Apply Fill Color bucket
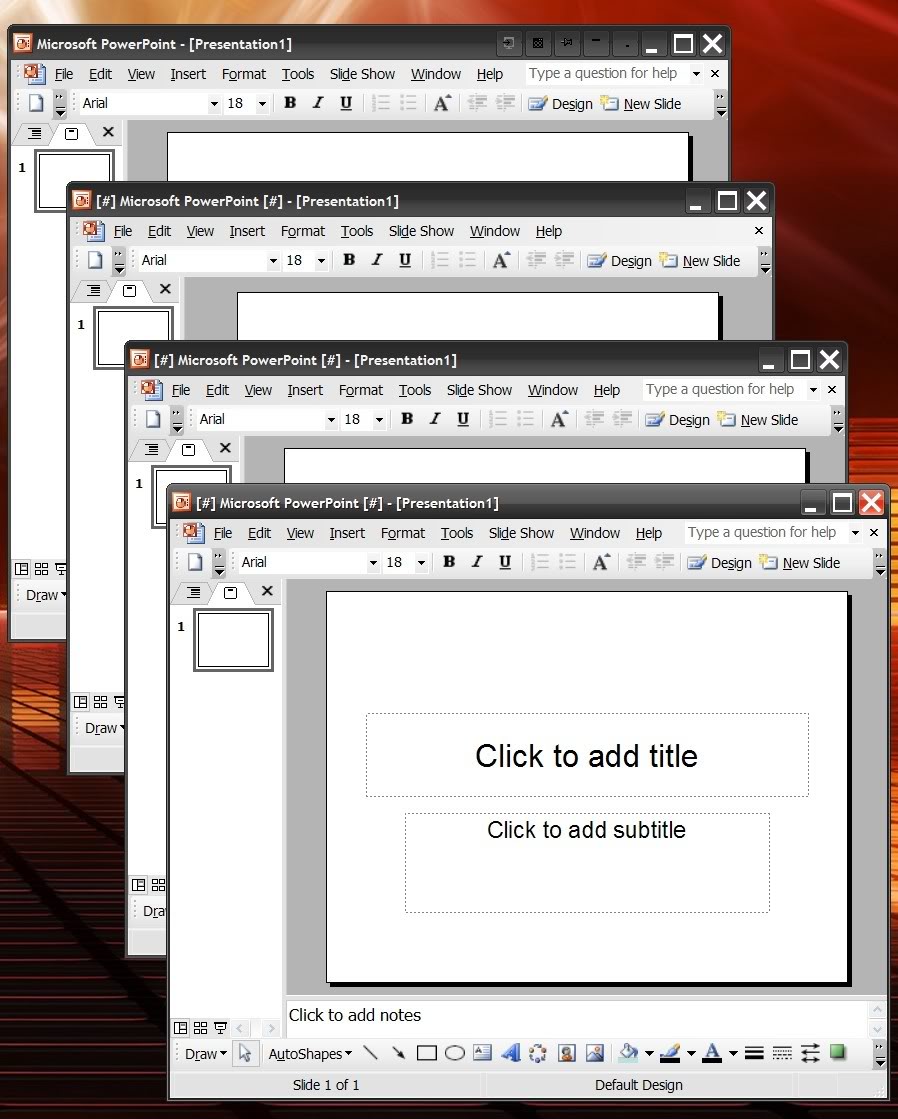Viewport: 898px width, 1119px height. click(x=628, y=1053)
